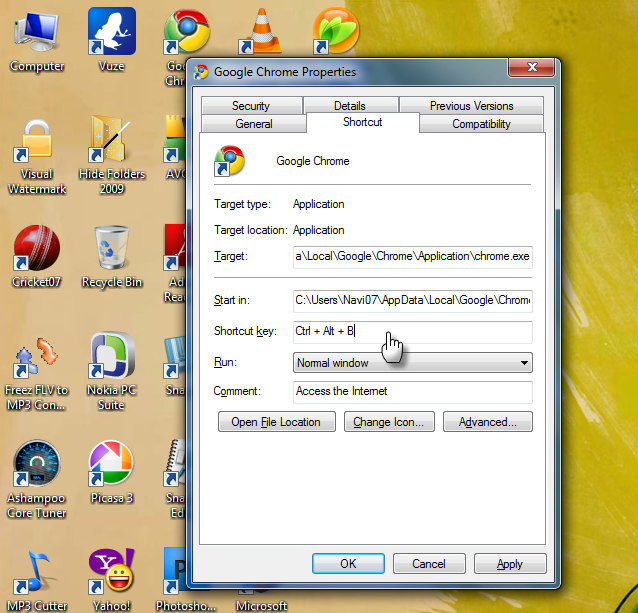The height and width of the screenshot is (613, 638).
Task: Select the Recycle Bin icon
Action: (111, 256)
